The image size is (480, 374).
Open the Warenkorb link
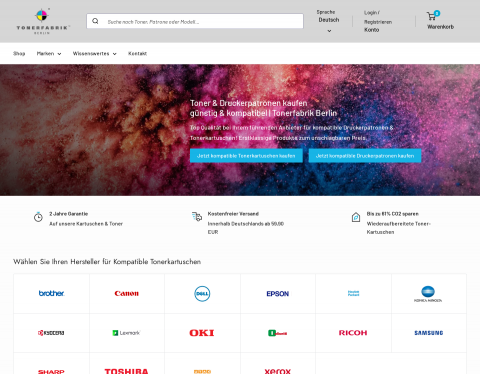coord(440,27)
